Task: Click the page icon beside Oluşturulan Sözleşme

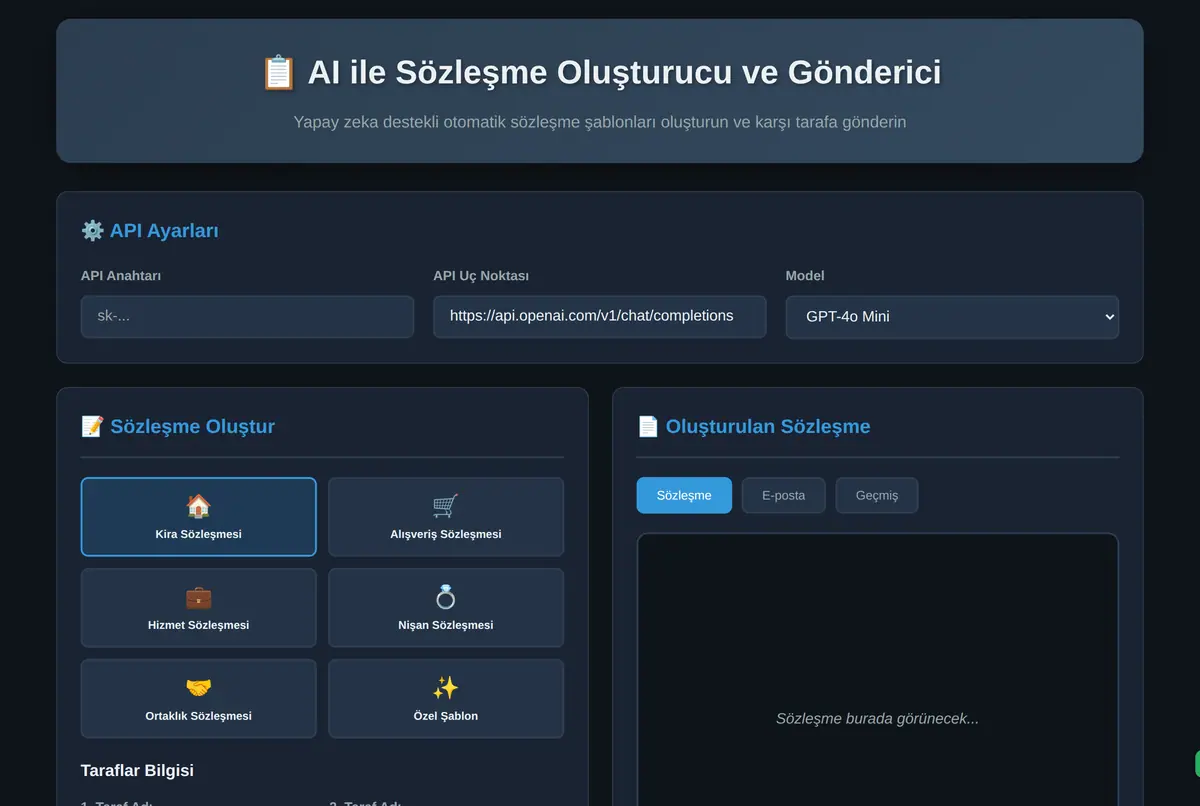Action: click(x=648, y=427)
